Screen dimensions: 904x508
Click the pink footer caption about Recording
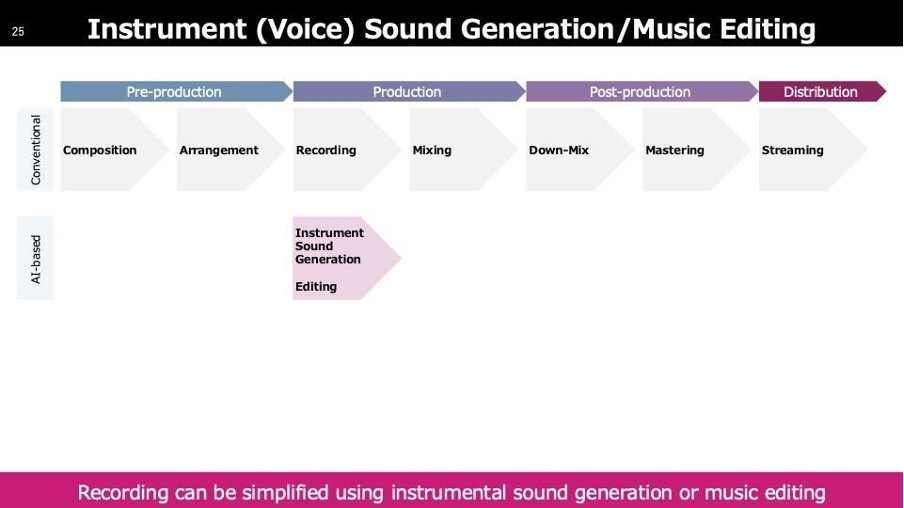(451, 492)
